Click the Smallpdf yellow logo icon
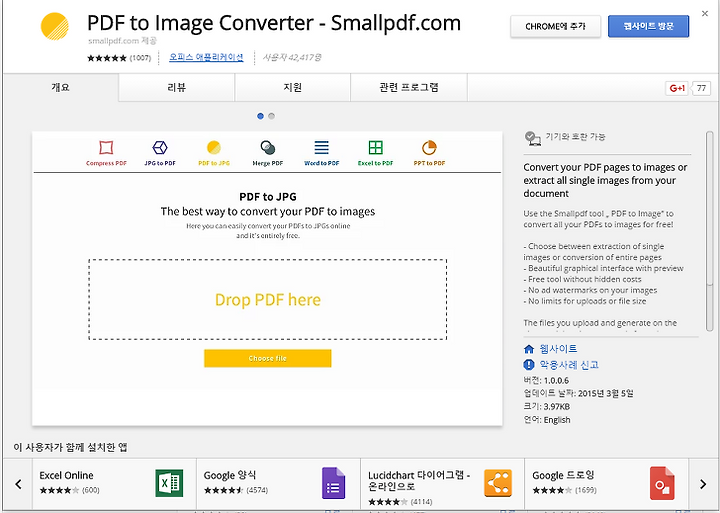The width and height of the screenshot is (720, 513). tap(55, 26)
